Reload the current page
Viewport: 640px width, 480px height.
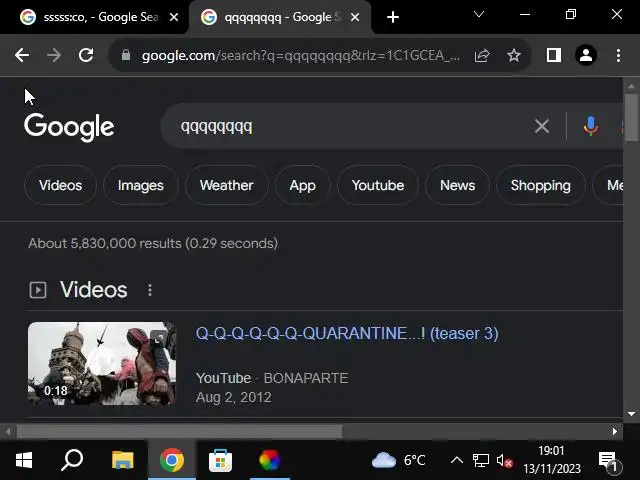86,55
